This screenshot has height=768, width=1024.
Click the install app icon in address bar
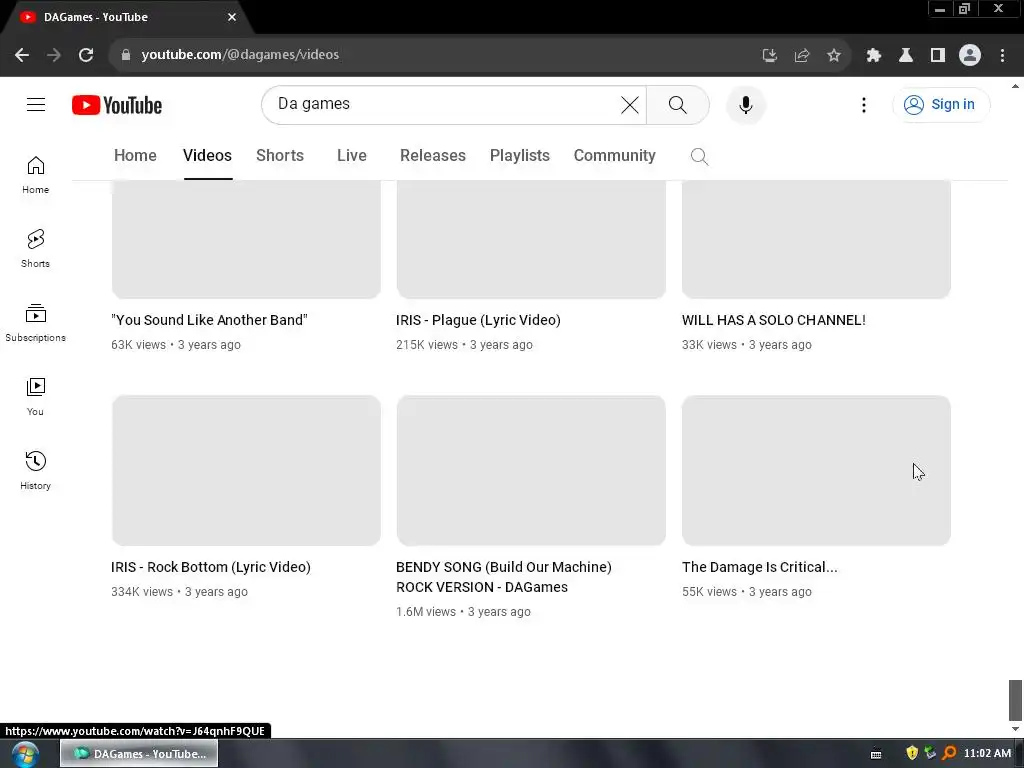click(x=769, y=55)
